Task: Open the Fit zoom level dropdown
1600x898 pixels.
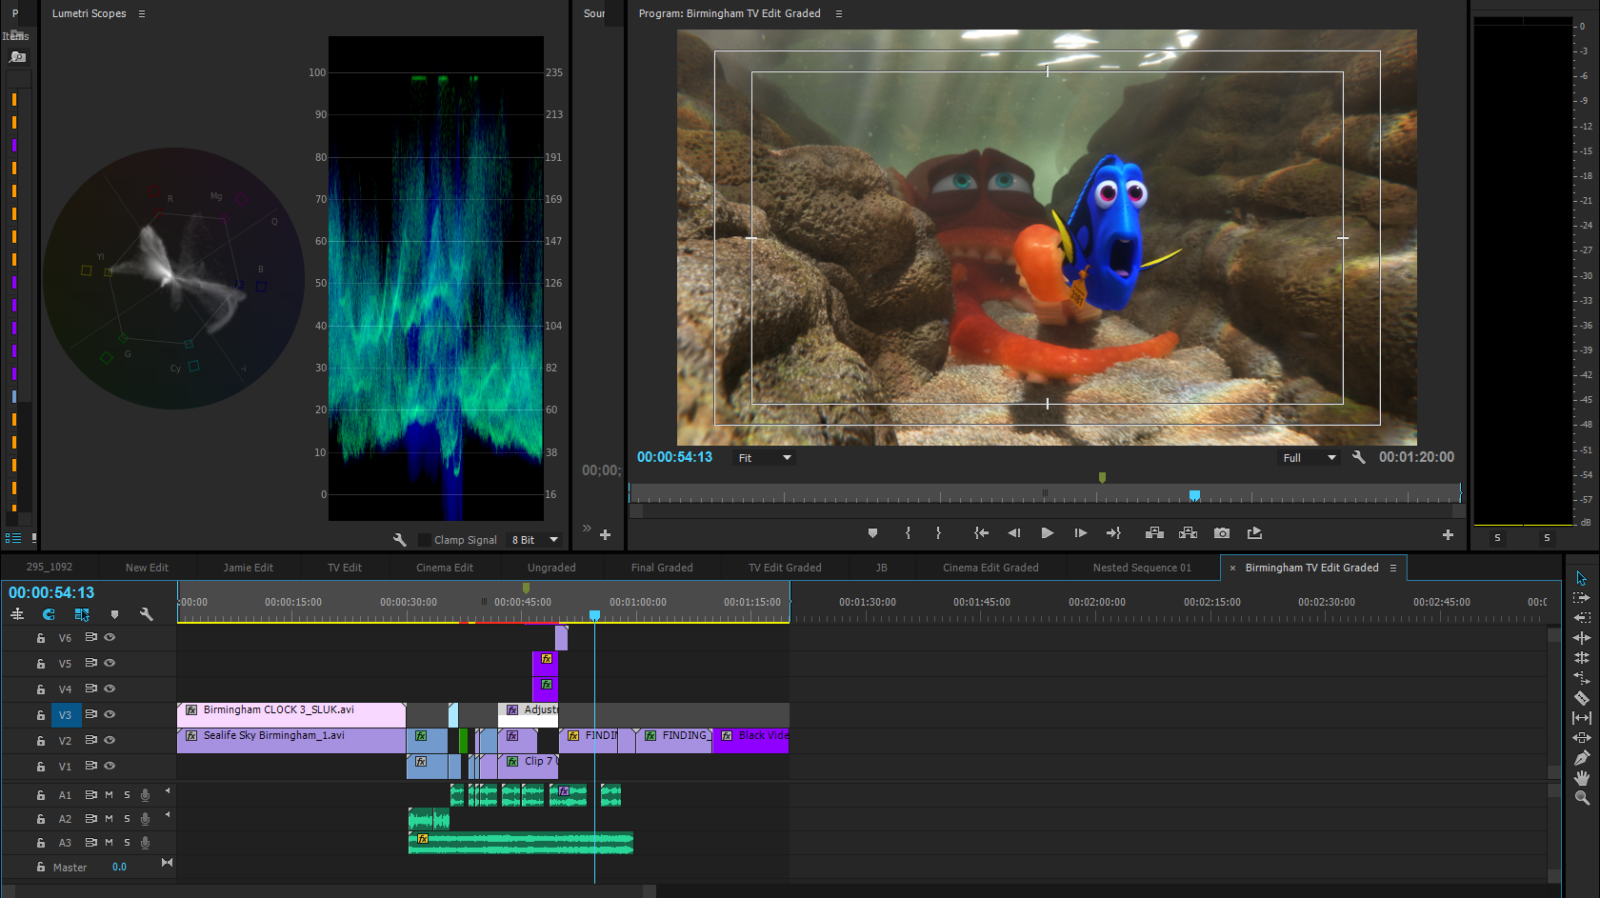Action: pos(765,458)
